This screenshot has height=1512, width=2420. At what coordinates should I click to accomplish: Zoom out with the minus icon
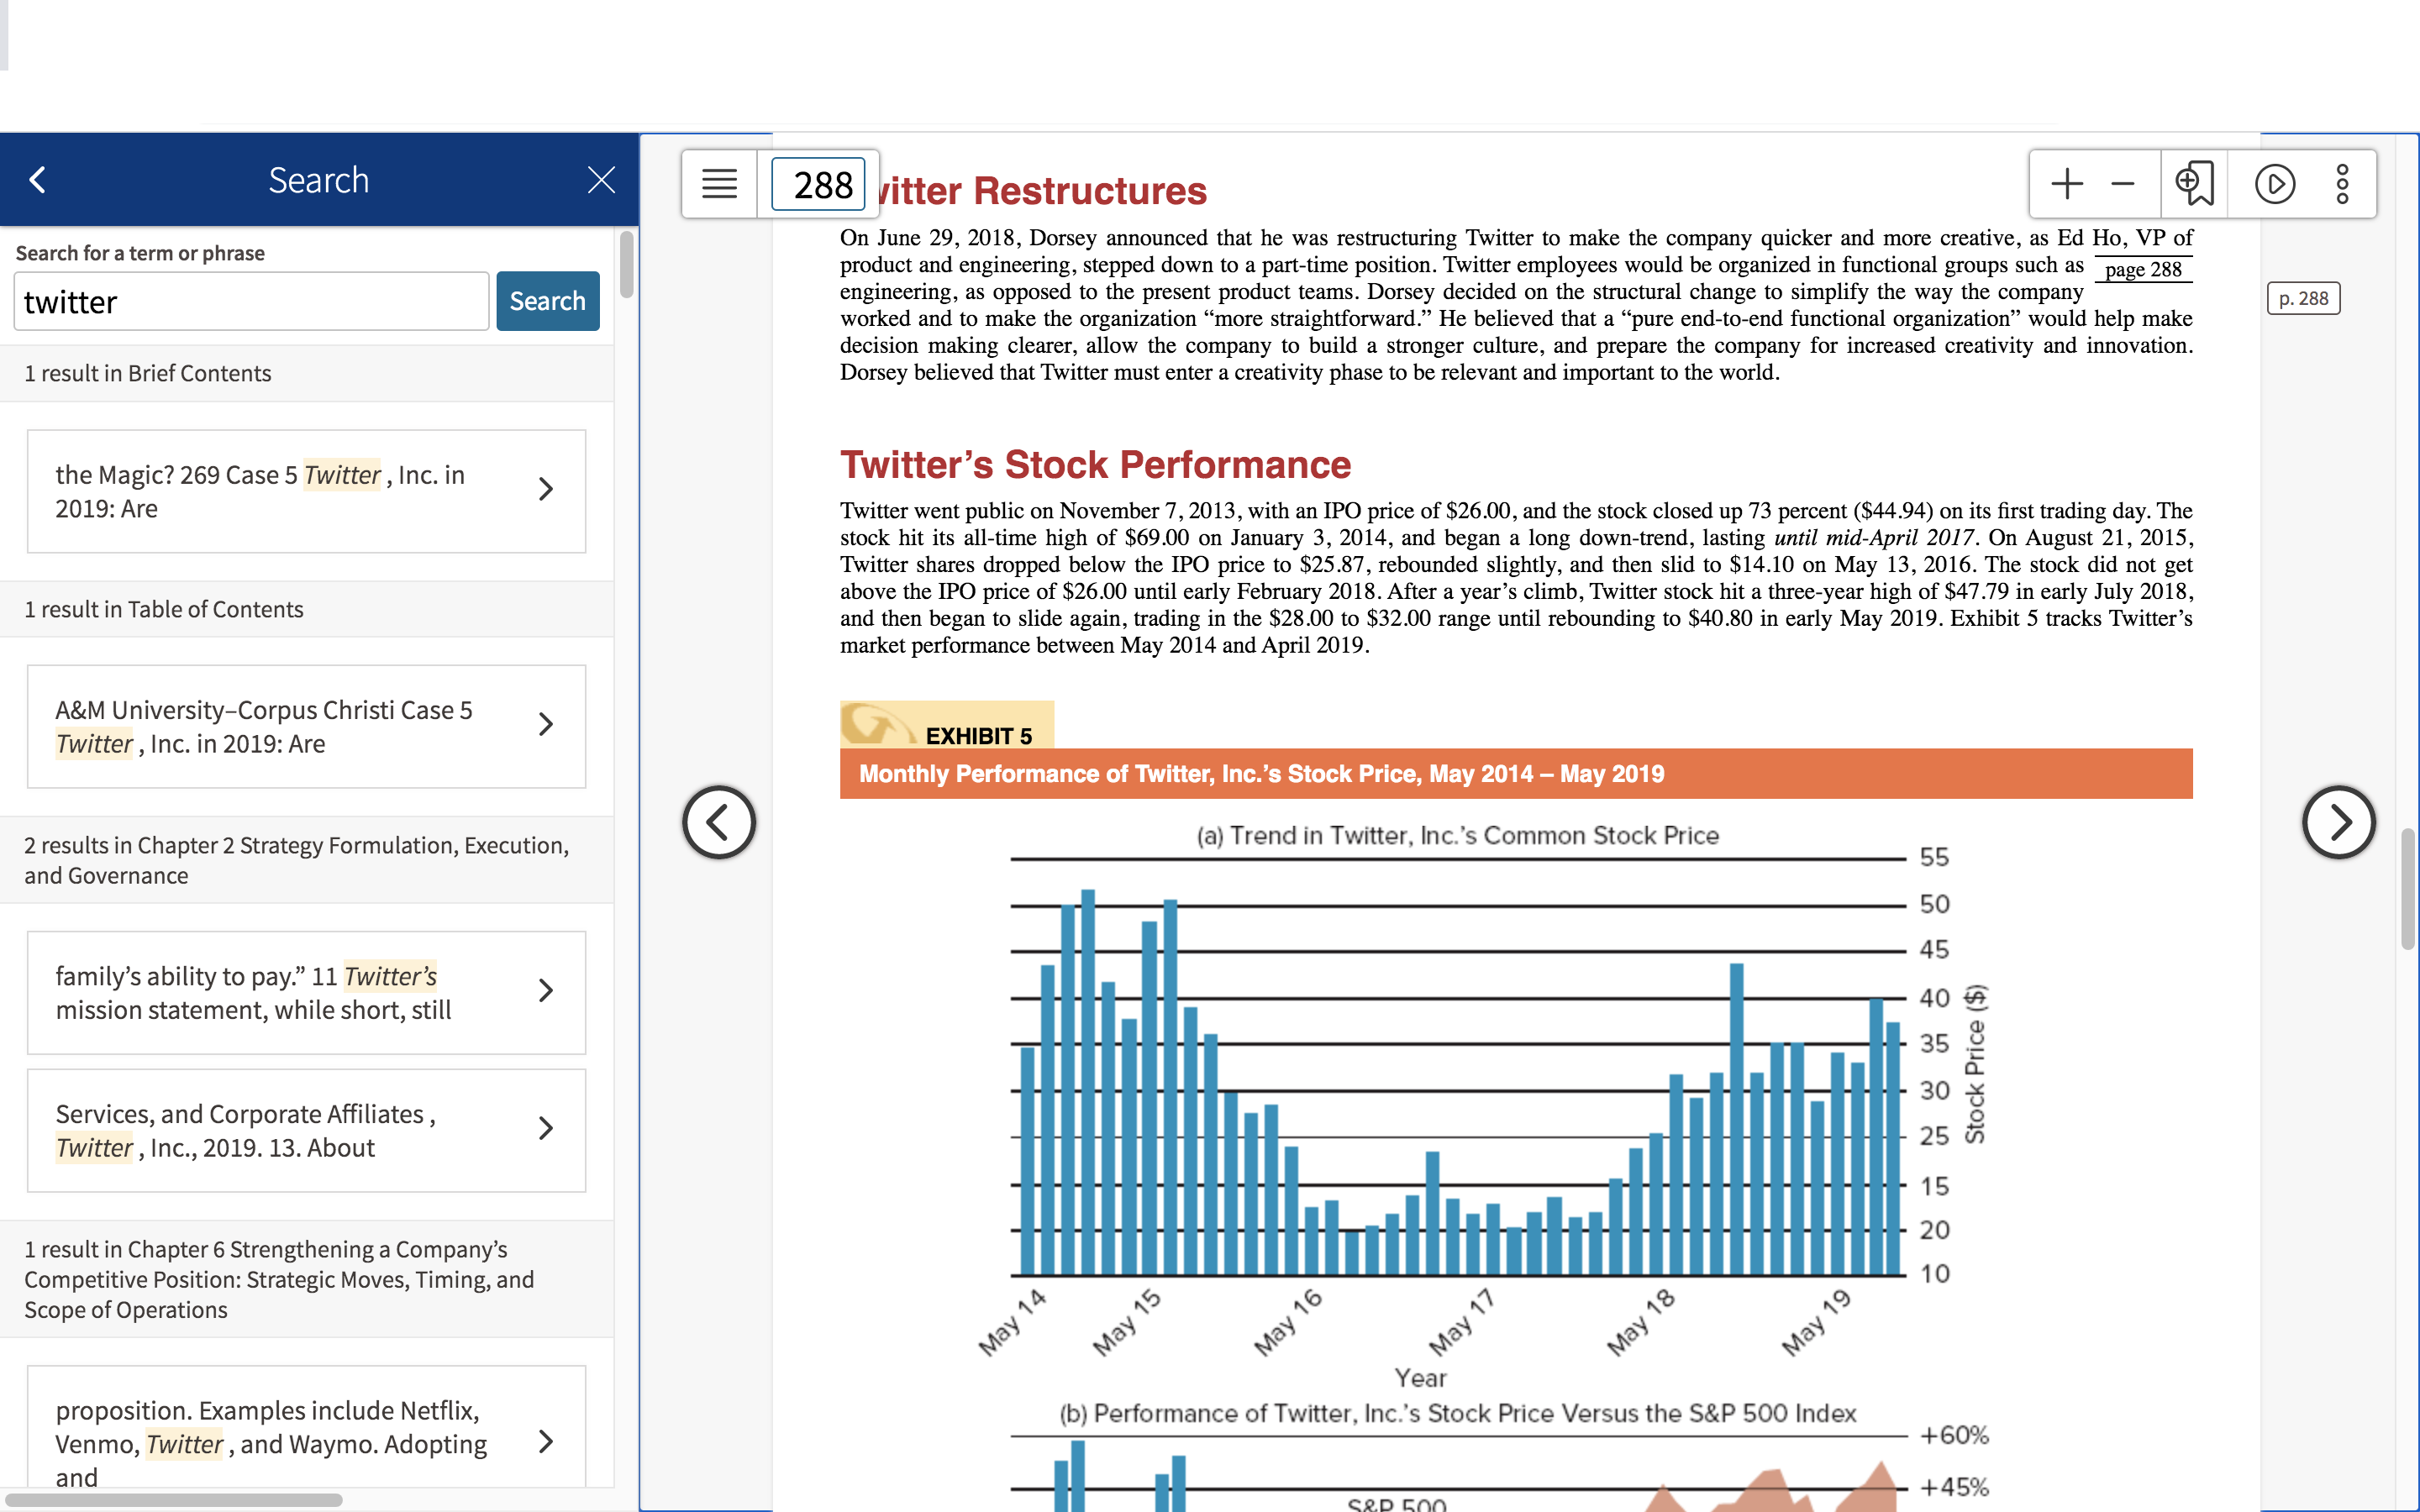click(2123, 184)
